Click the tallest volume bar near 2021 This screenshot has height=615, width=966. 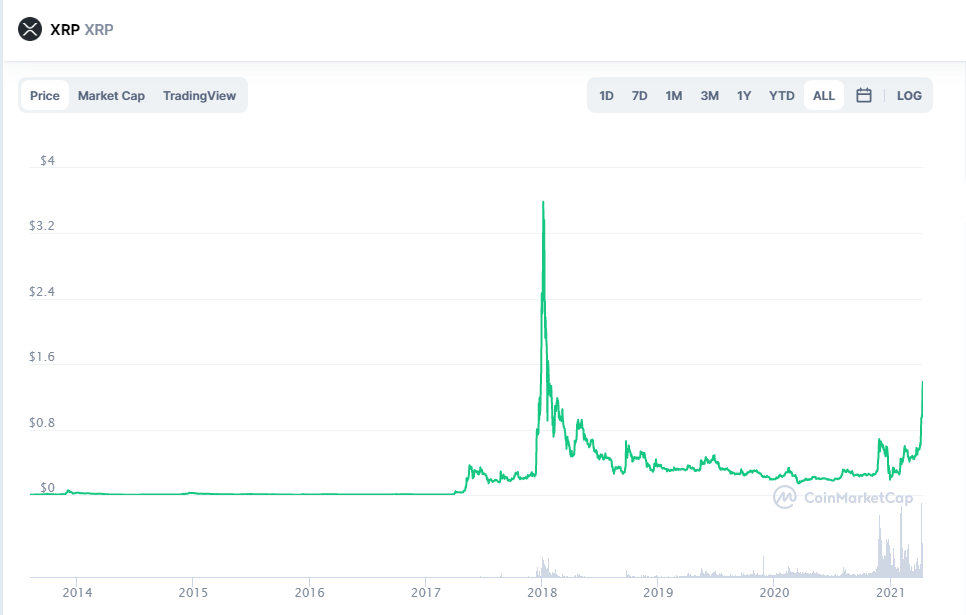tap(922, 540)
